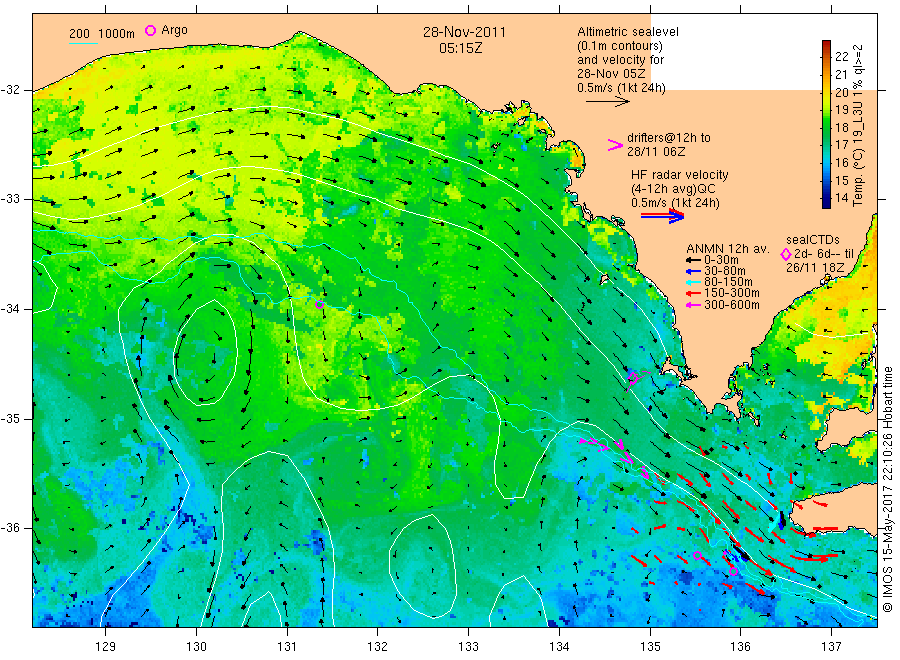Click the magenta 300-600m ANMN arrow

pos(693,305)
